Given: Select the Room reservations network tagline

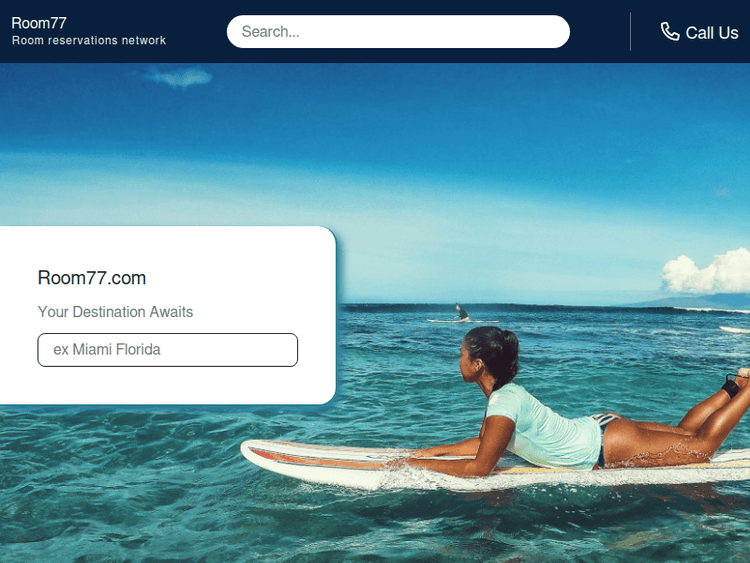Looking at the screenshot, I should tap(89, 40).
